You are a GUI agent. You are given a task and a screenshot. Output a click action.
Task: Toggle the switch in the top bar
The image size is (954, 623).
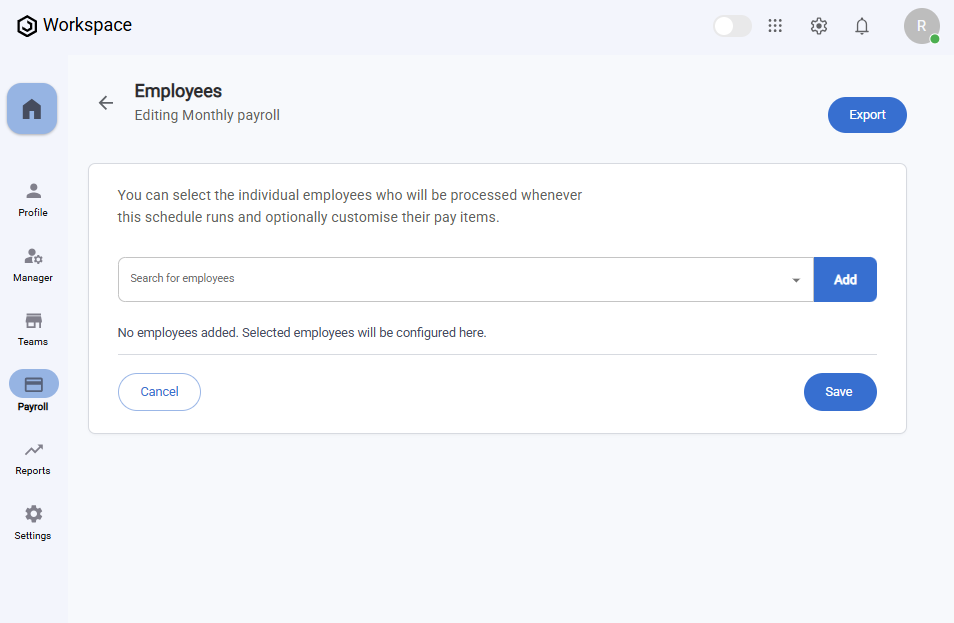click(x=732, y=26)
